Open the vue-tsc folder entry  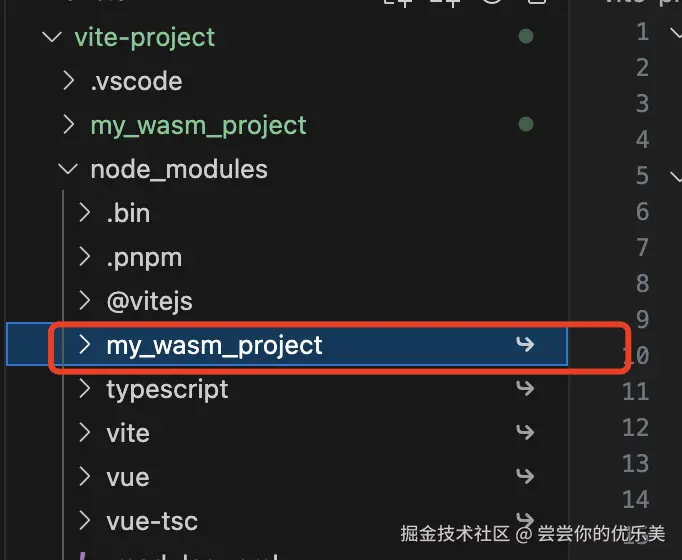coord(152,521)
